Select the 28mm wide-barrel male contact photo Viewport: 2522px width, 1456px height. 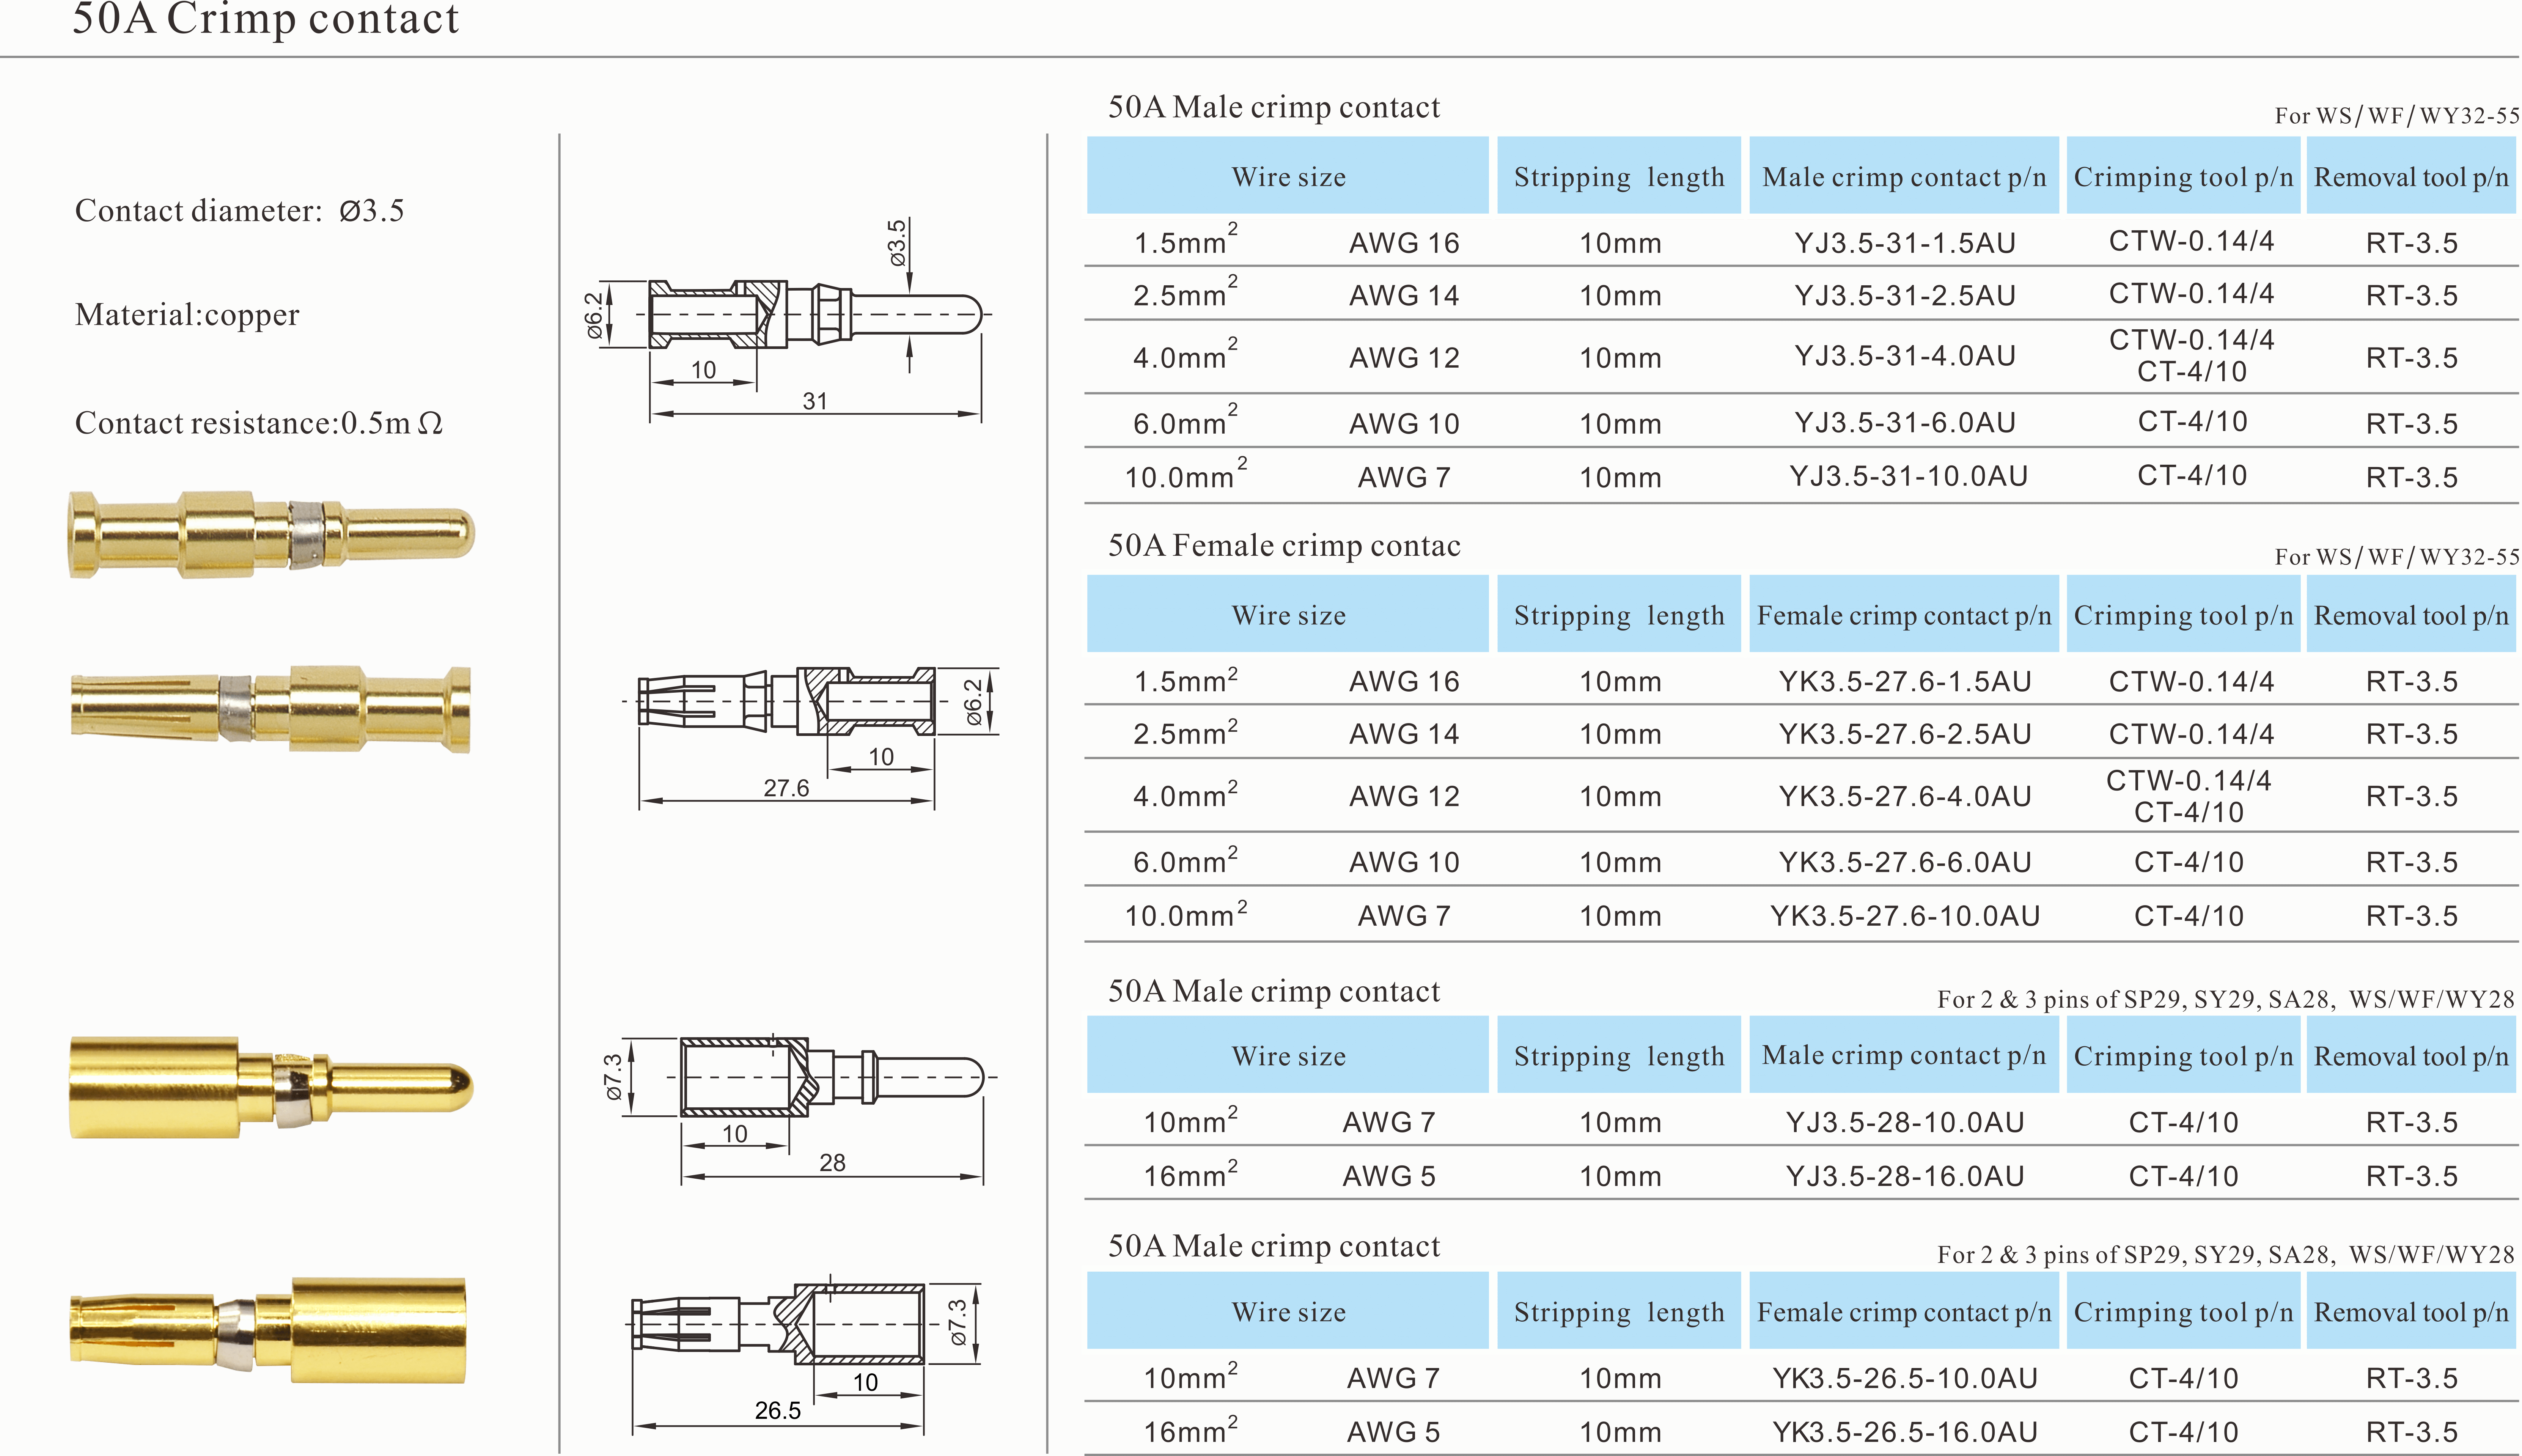coord(271,1087)
